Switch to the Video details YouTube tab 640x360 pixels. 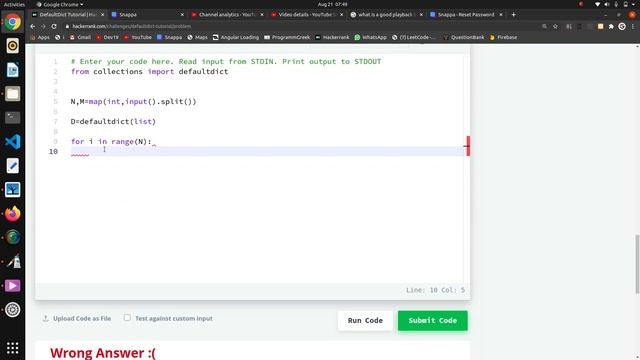307,14
